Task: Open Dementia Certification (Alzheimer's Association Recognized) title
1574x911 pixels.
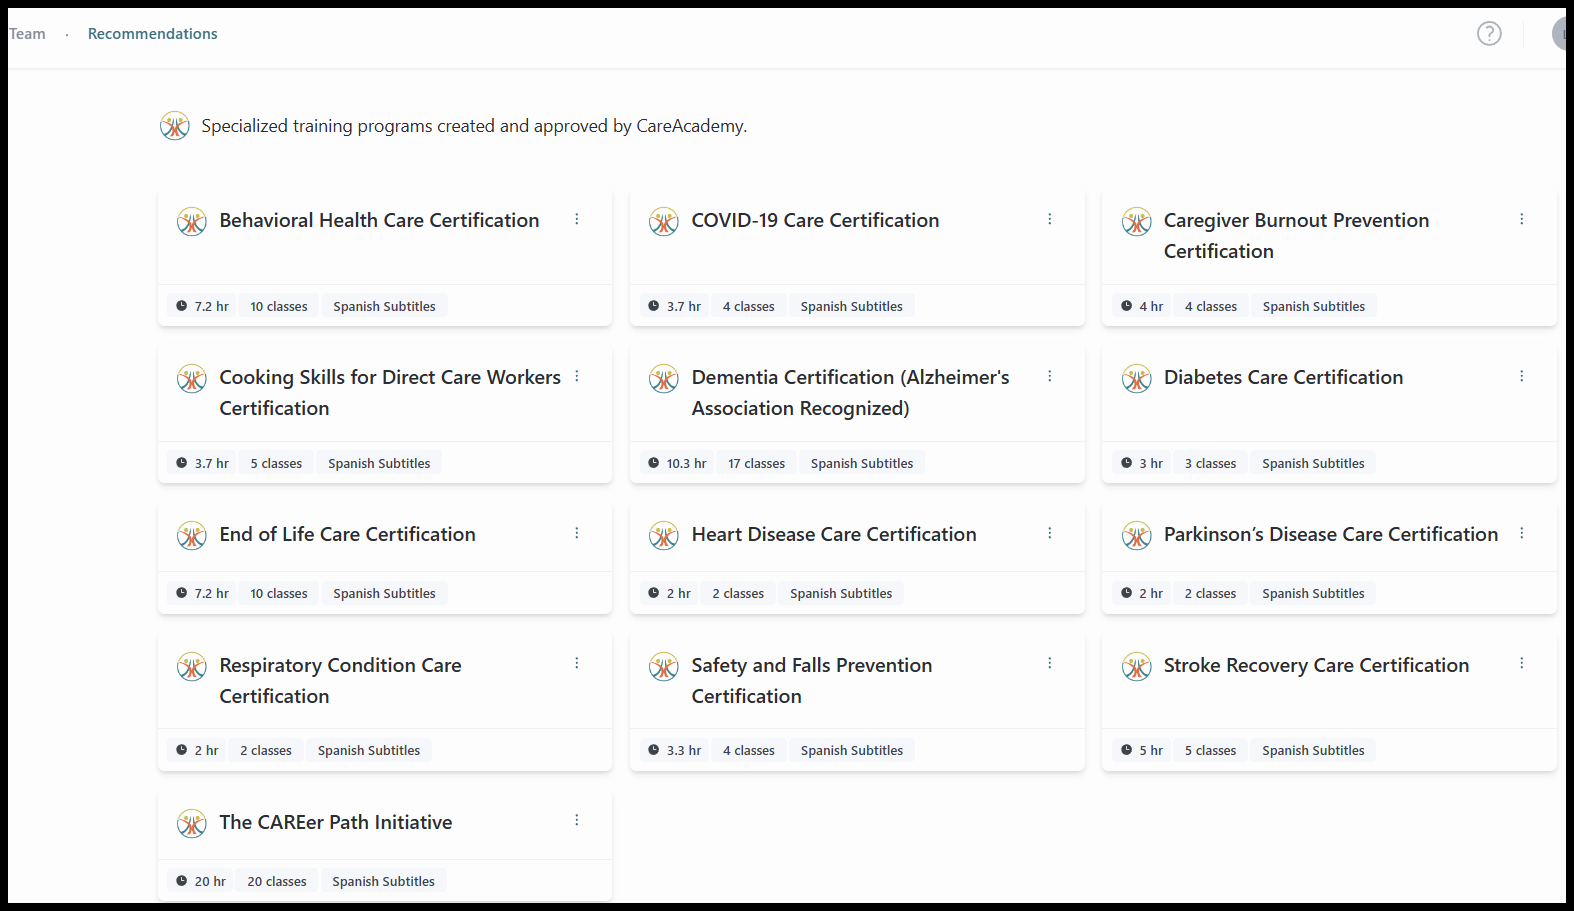Action: point(850,392)
